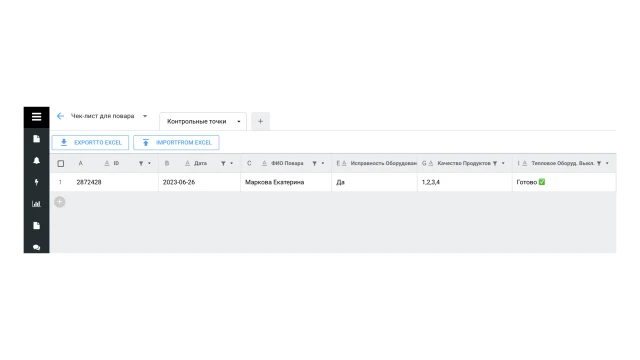Click the type icon beside ID header
The height and width of the screenshot is (360, 640).
coord(107,163)
